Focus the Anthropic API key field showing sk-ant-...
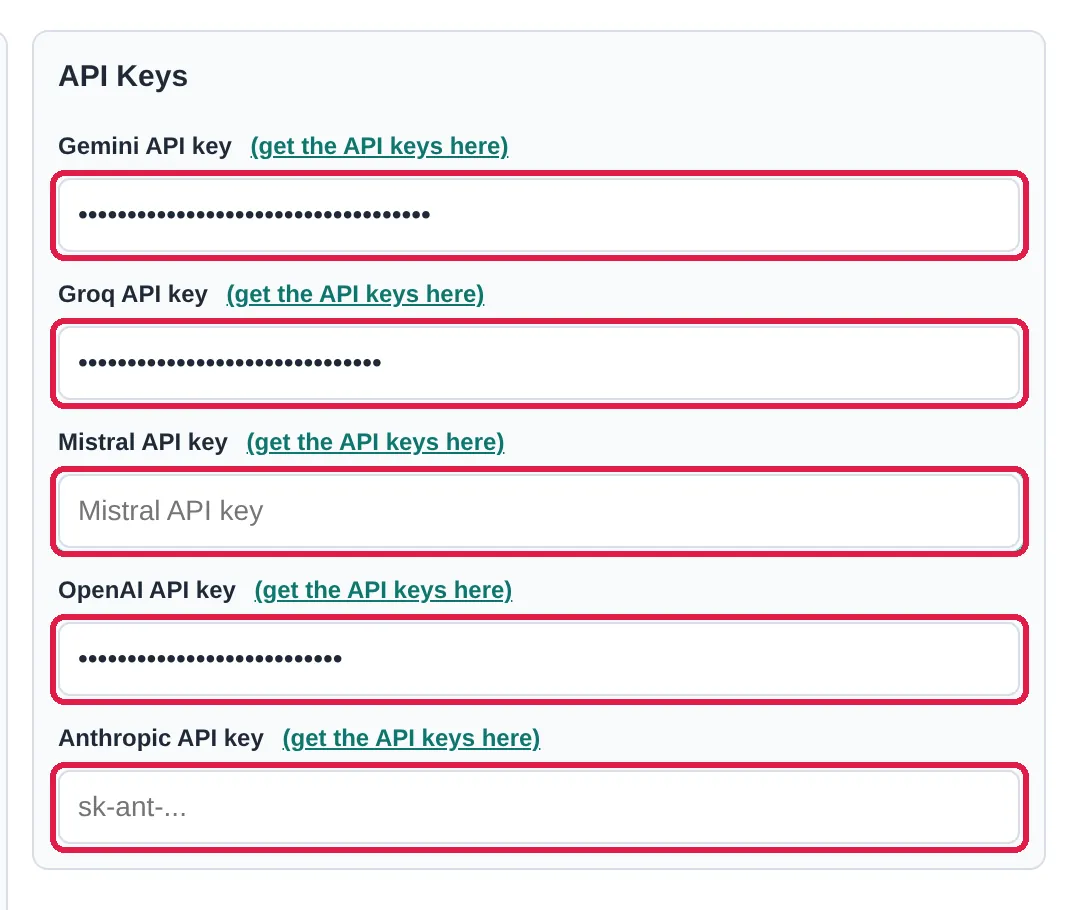Viewport: 1080px width, 910px height. (539, 807)
